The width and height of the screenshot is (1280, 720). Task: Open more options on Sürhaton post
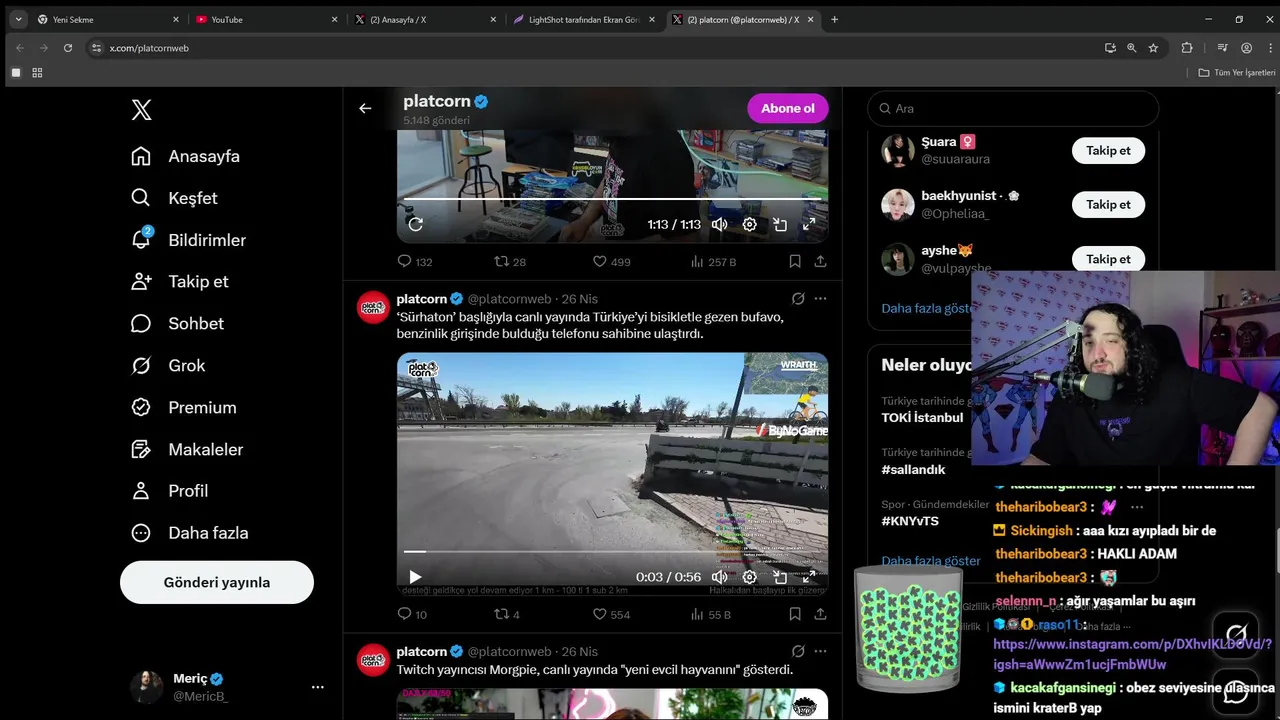[820, 298]
